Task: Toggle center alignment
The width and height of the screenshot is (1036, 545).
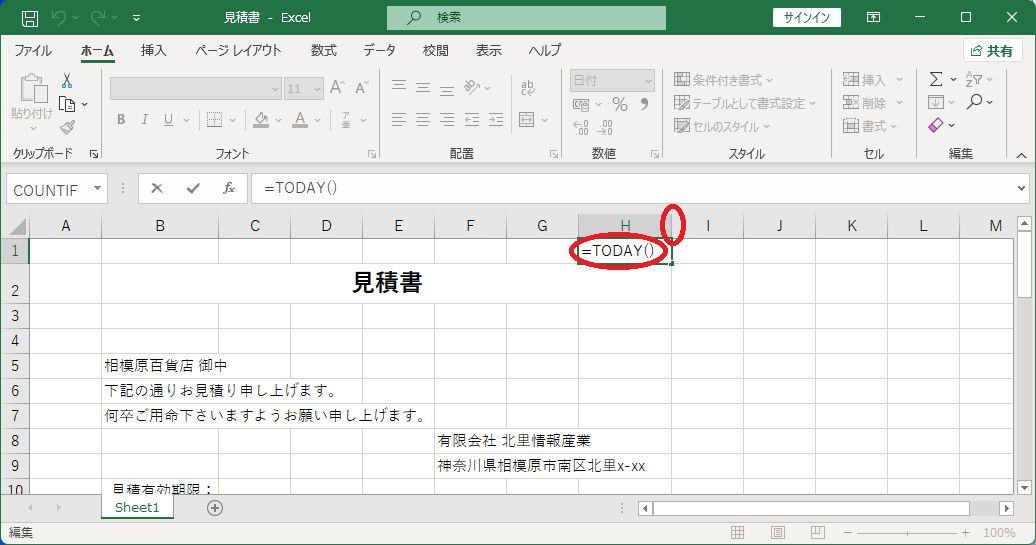Action: 423,120
